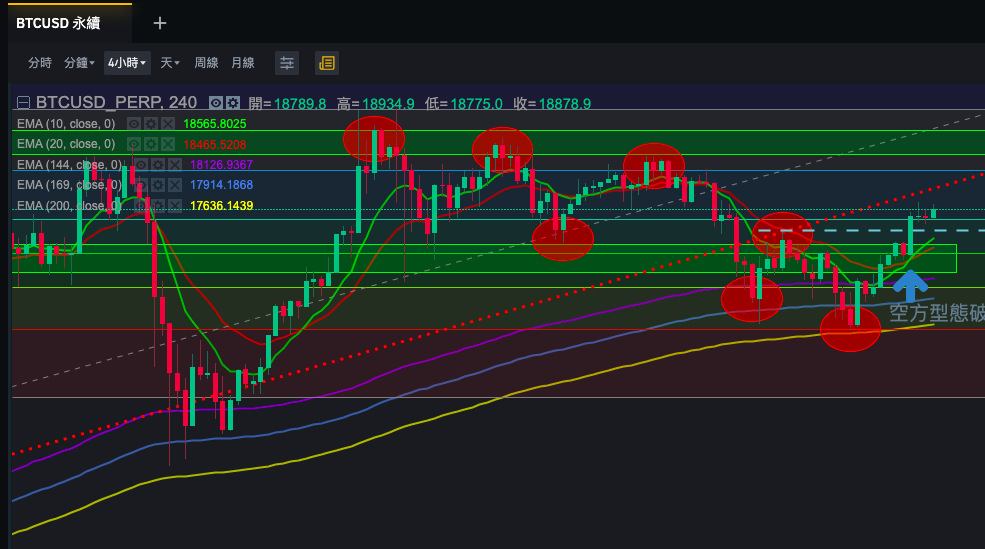The image size is (985, 549).
Task: Click the yellow order list icon
Action: (x=326, y=63)
